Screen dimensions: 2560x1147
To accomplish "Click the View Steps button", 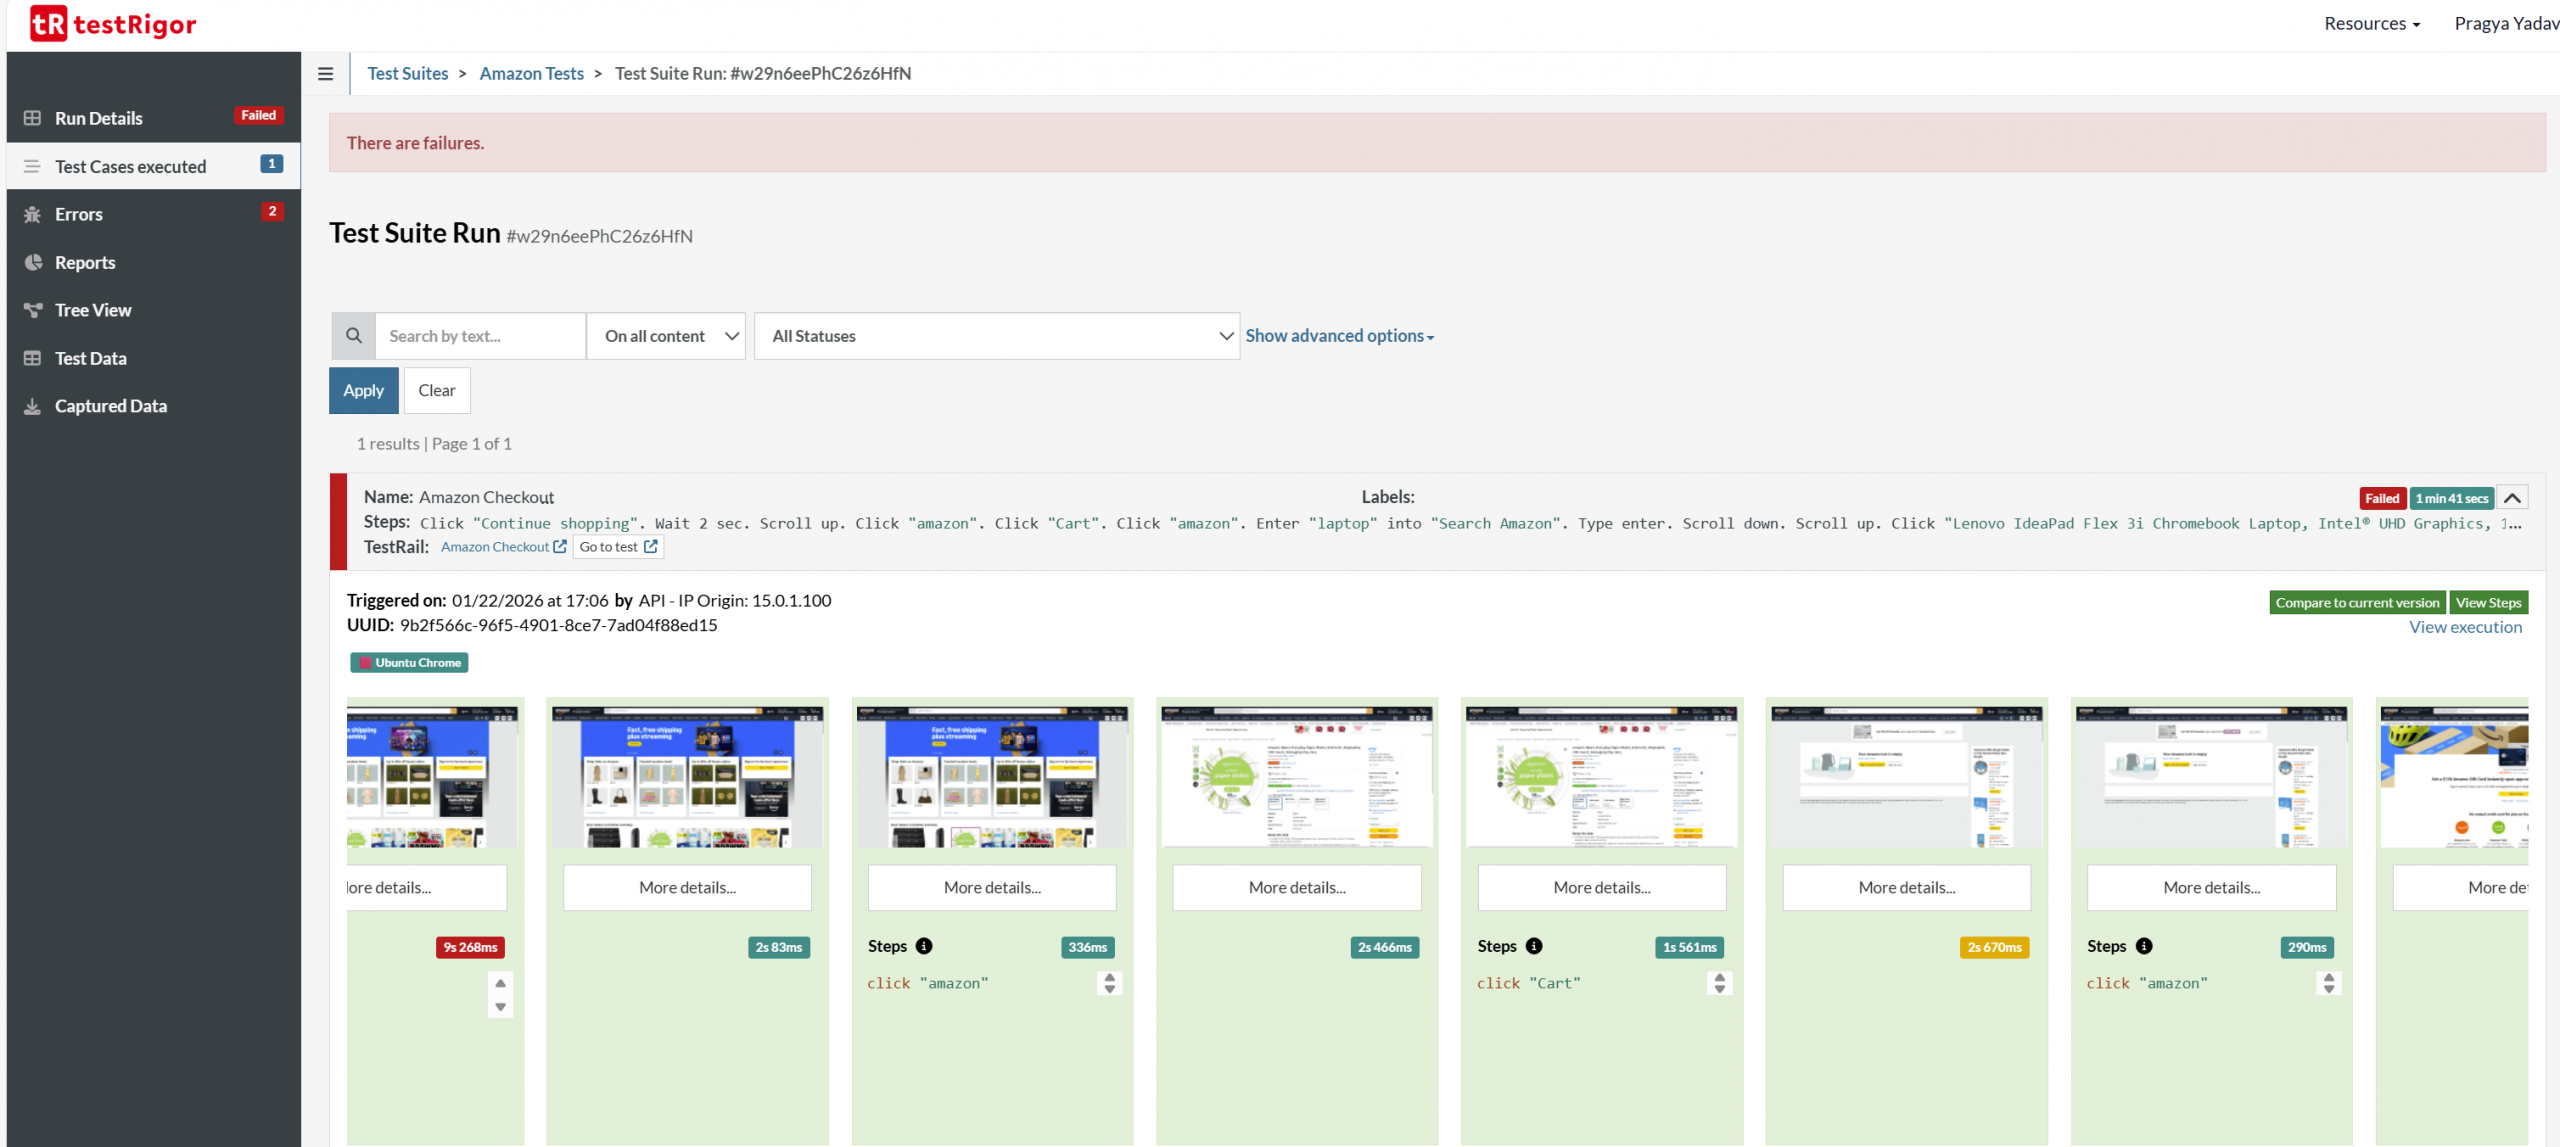I will click(x=2488, y=602).
